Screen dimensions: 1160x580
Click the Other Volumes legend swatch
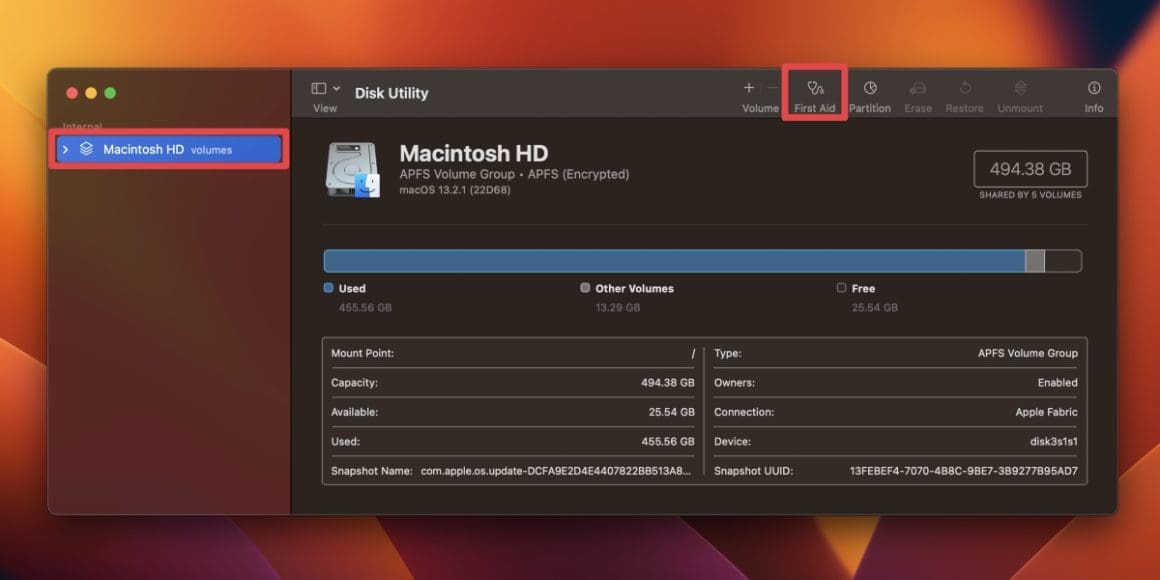585,288
